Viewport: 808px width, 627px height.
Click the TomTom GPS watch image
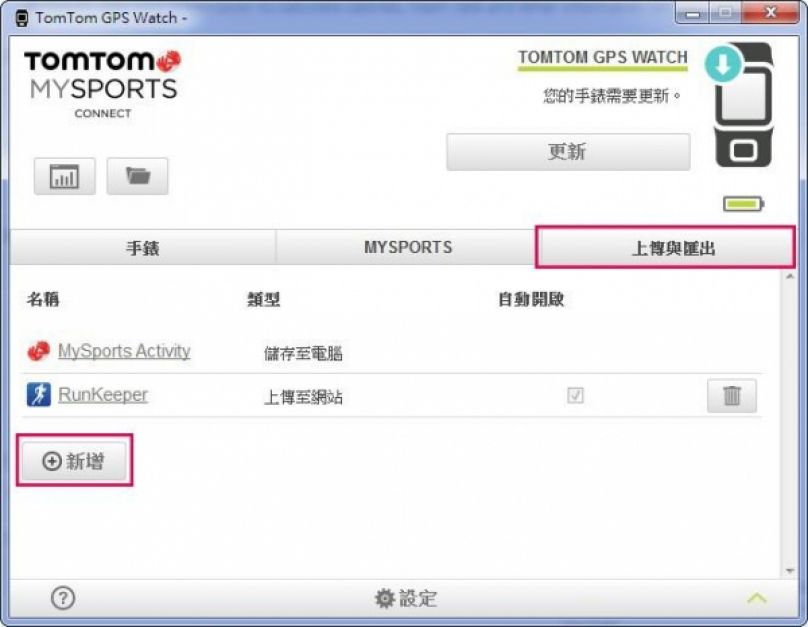click(744, 105)
